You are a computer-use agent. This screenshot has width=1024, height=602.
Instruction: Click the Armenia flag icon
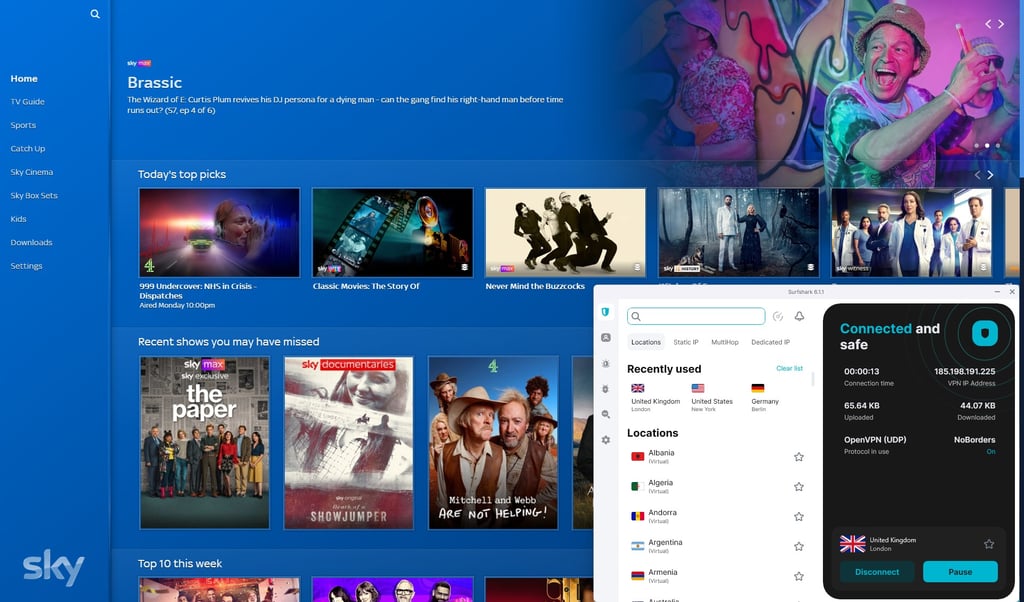[637, 576]
